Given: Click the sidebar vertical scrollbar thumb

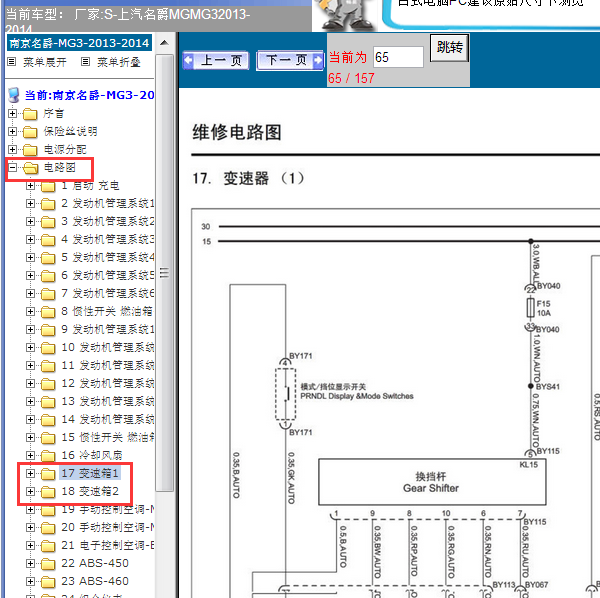Looking at the screenshot, I should pyautogui.click(x=165, y=273).
